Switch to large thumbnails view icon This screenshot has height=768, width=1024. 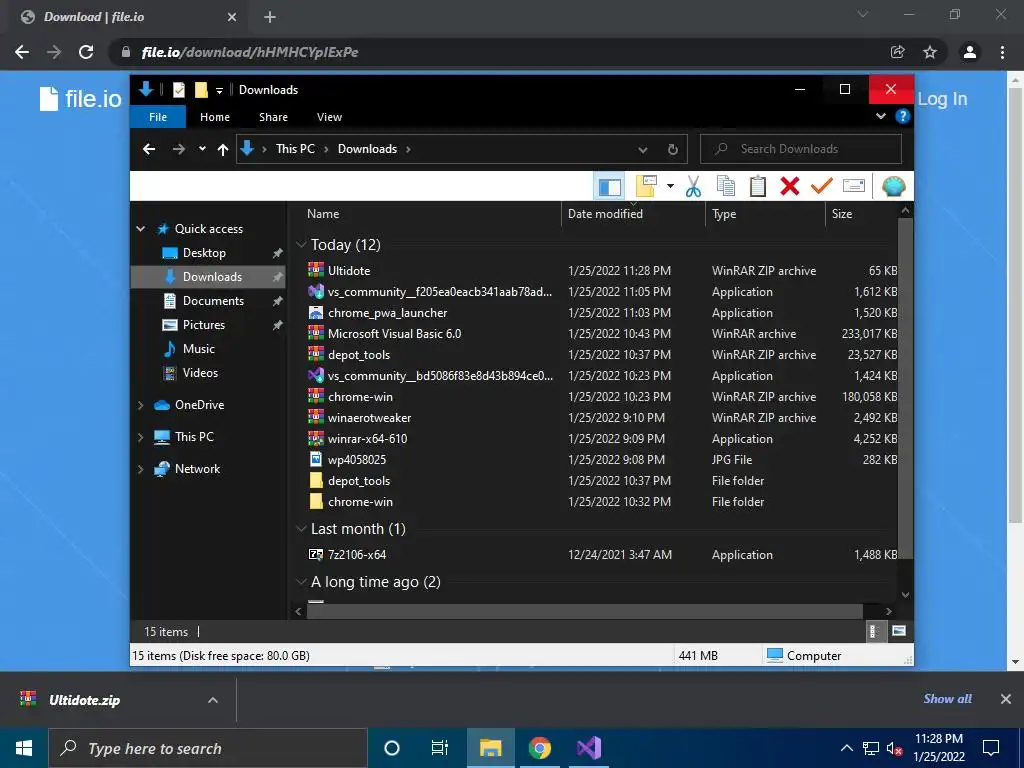[899, 631]
